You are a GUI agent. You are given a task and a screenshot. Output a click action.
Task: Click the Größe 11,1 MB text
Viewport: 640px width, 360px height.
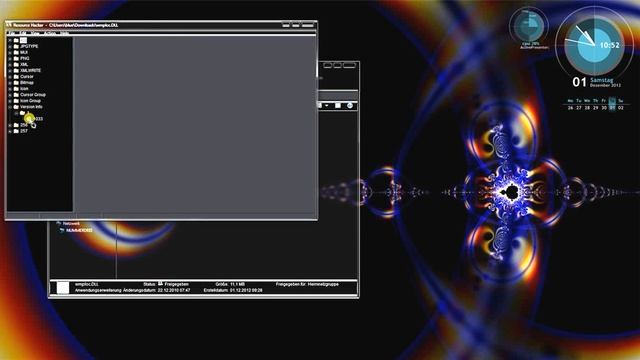[x=230, y=284]
